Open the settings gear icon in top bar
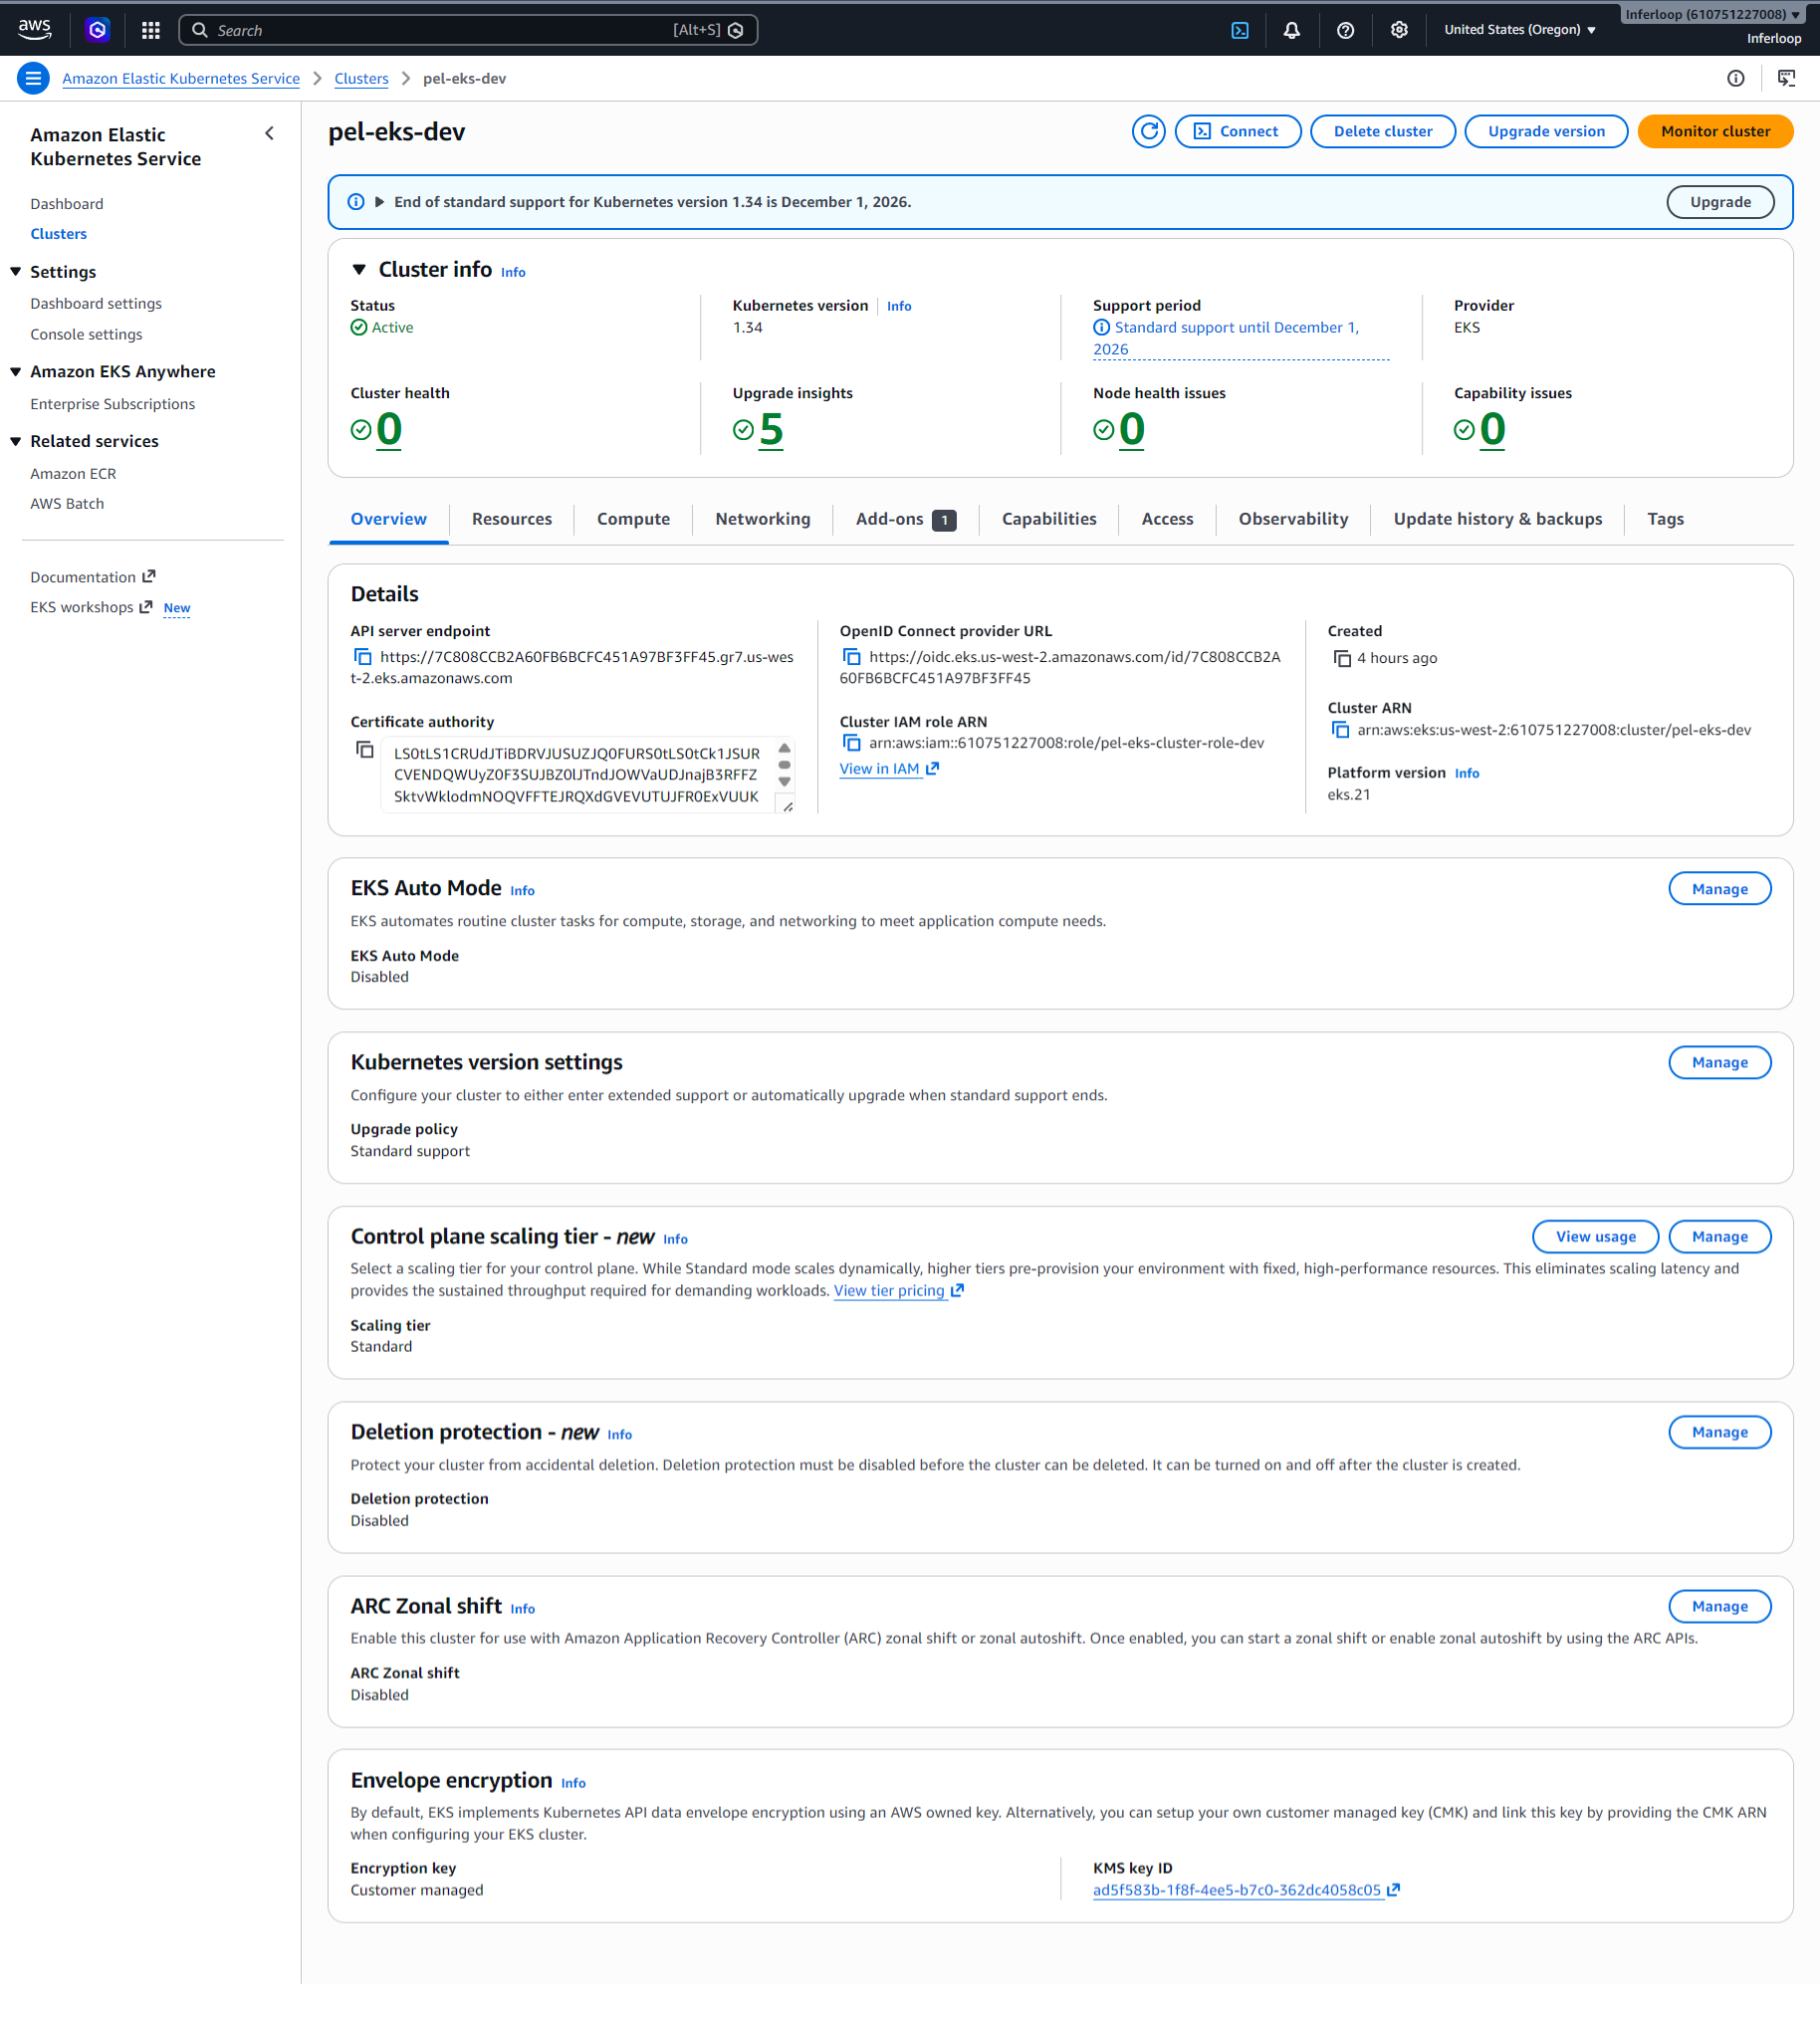Image resolution: width=1820 pixels, height=2020 pixels. (x=1399, y=30)
